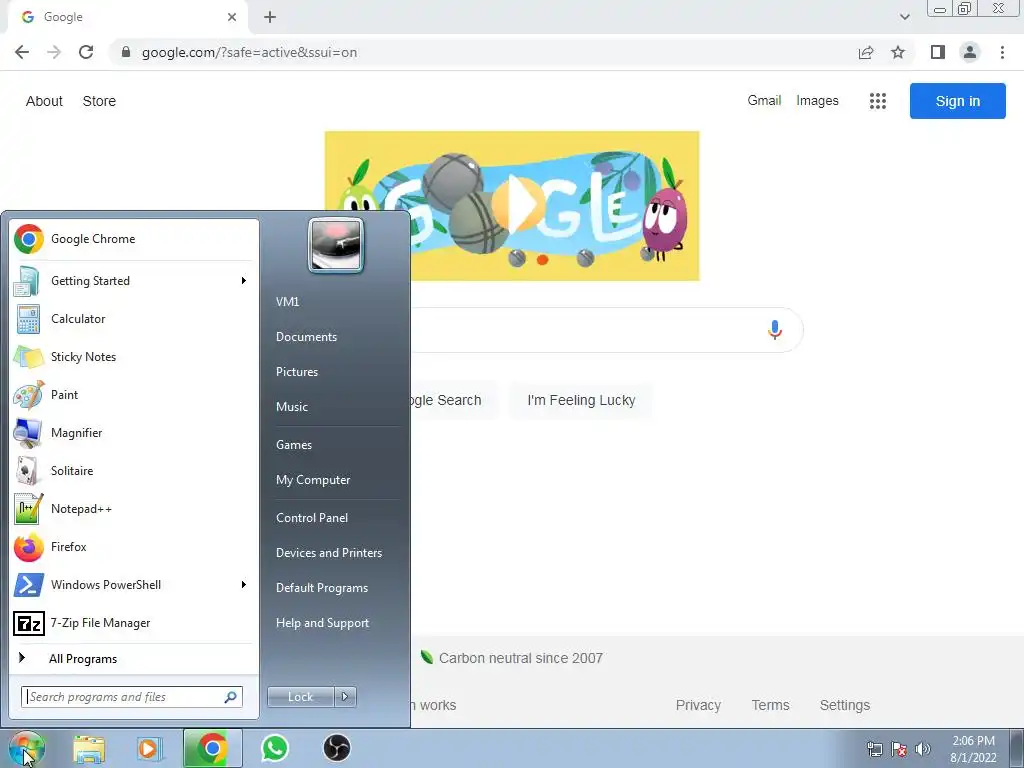Open Windows Media Player on taskbar
The image size is (1024, 768).
(x=150, y=748)
